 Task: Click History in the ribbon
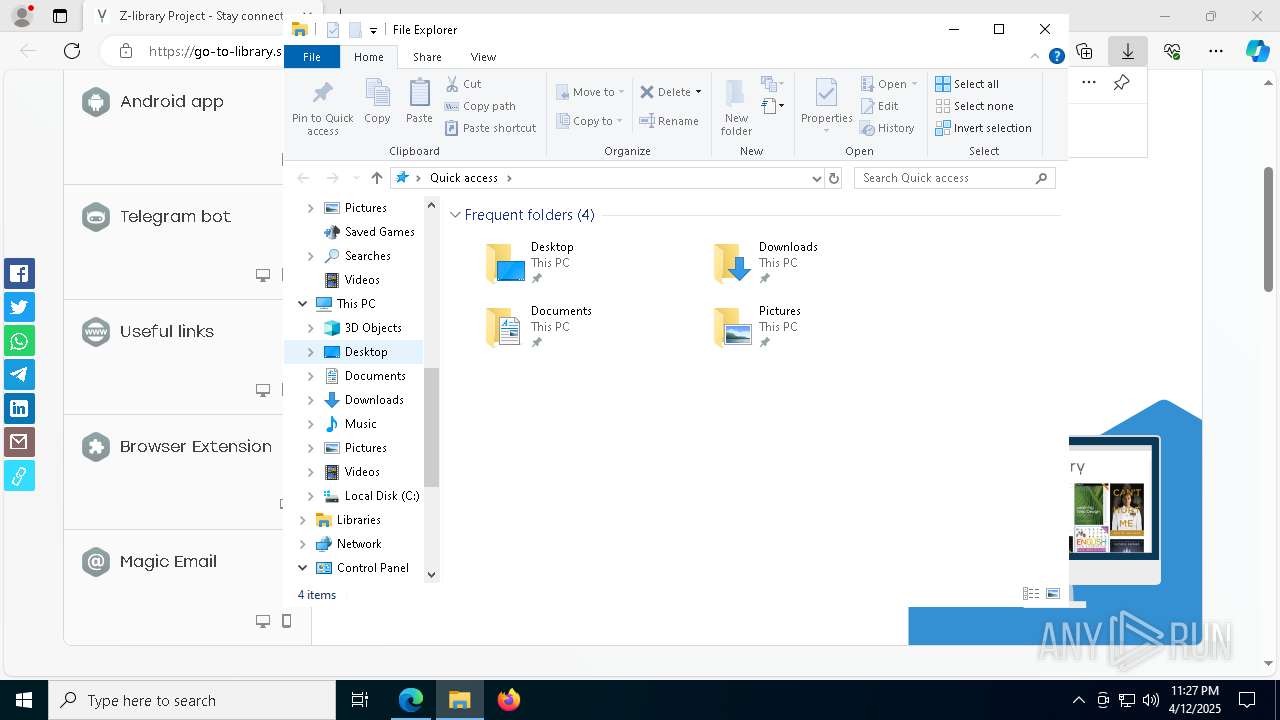pyautogui.click(x=887, y=128)
